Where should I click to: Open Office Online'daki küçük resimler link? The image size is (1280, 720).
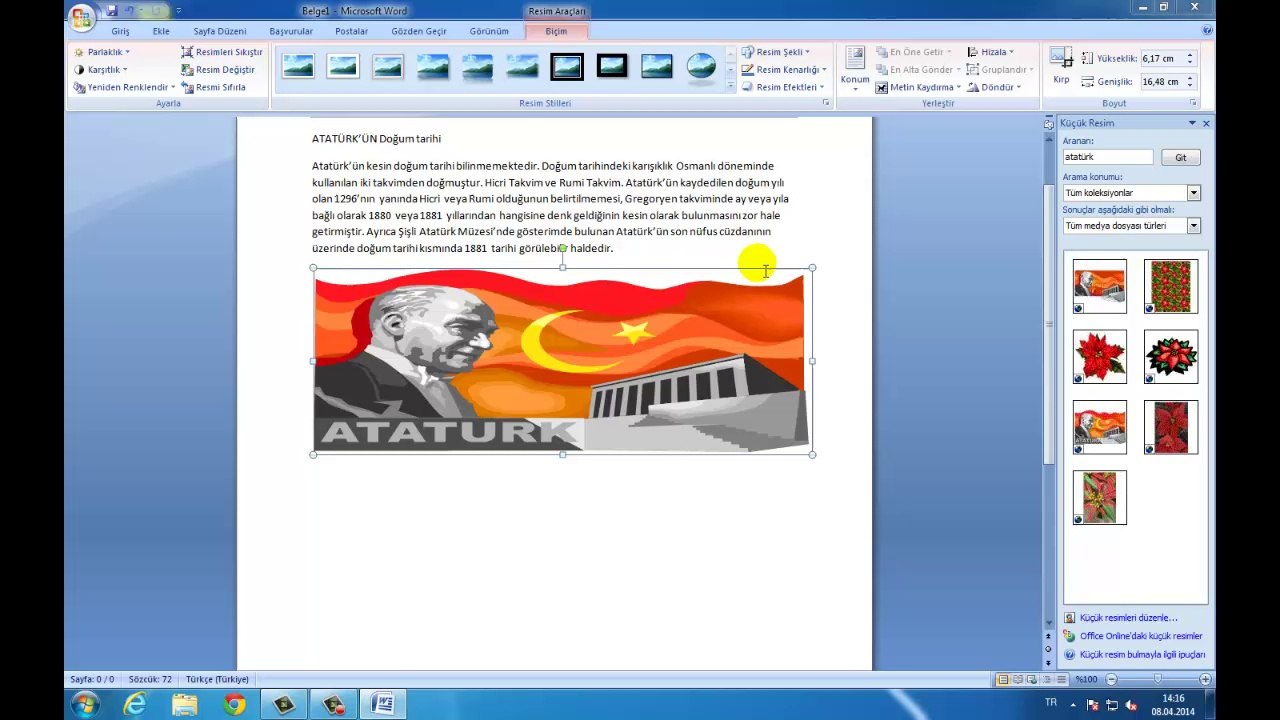pyautogui.click(x=1141, y=636)
